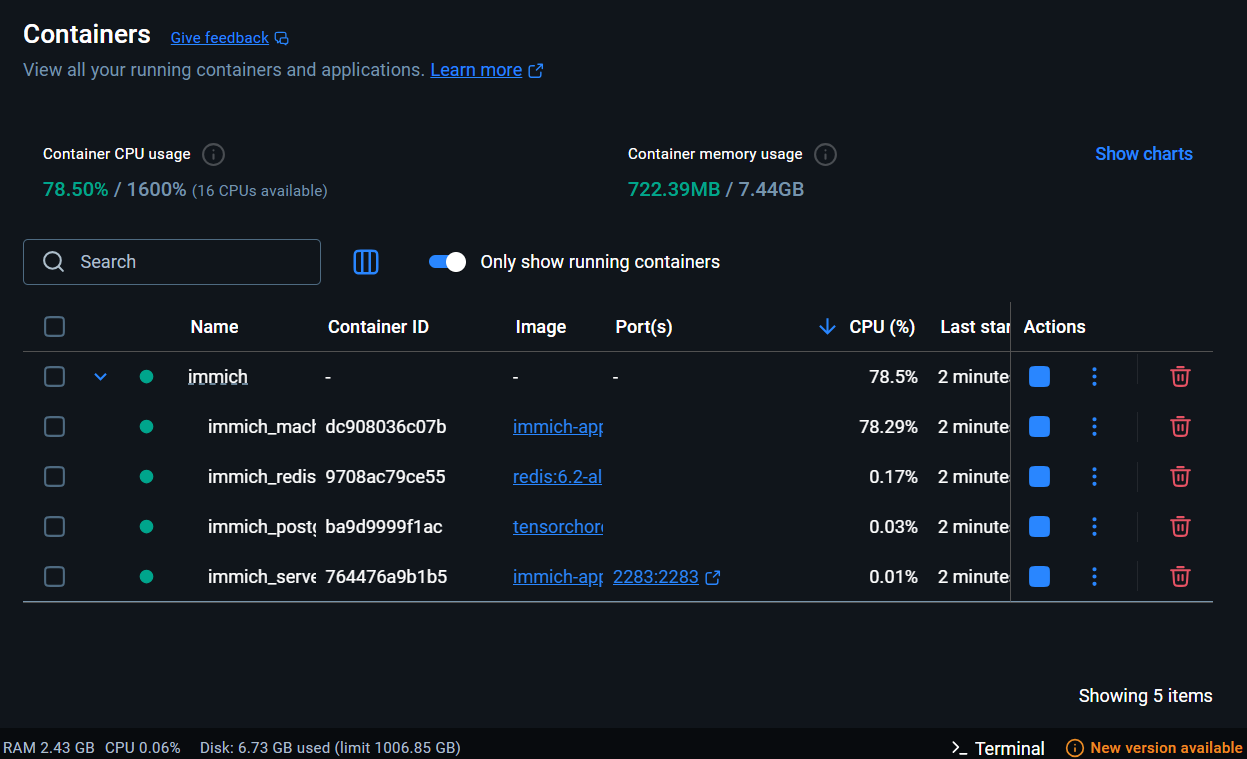Click the Disk: 6.73 GB used status entry
The image size is (1247, 759).
[330, 748]
